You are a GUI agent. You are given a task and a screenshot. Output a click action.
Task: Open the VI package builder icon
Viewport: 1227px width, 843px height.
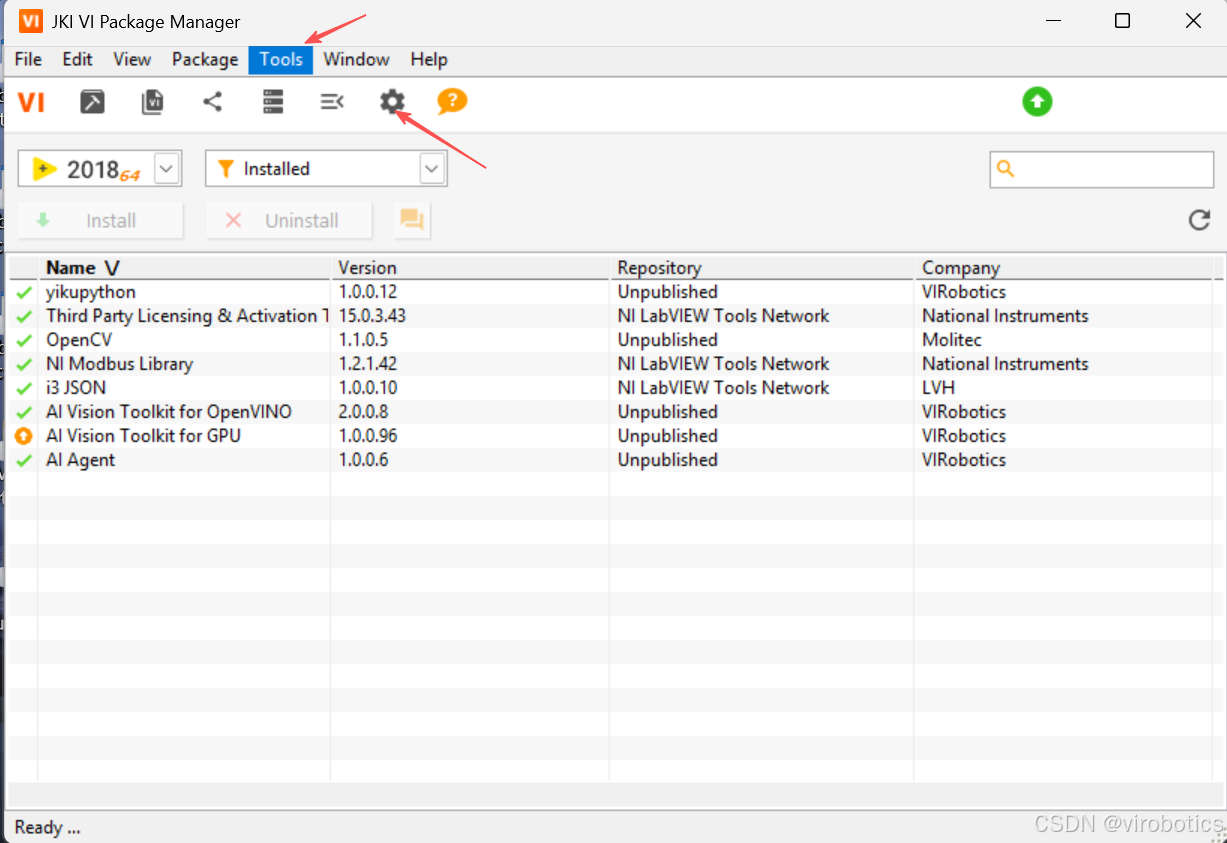(x=92, y=102)
